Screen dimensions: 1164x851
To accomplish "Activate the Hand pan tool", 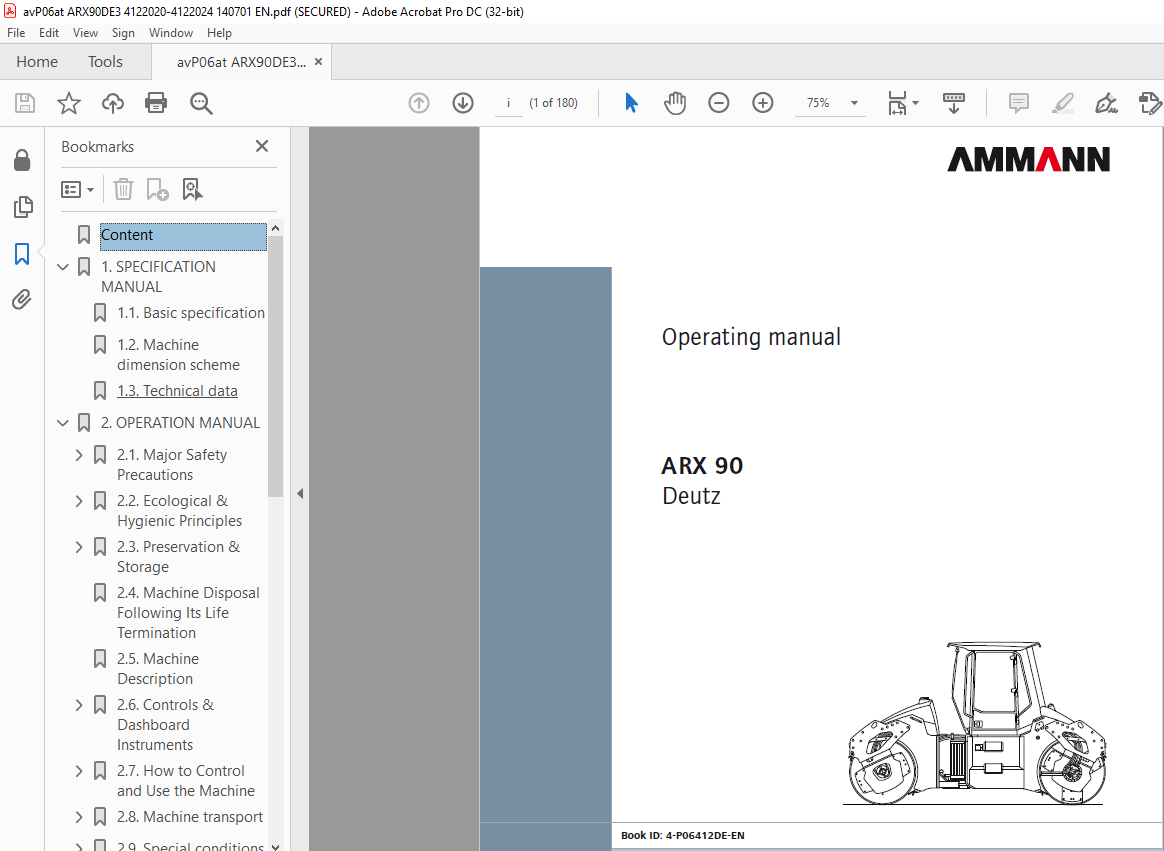I will click(x=675, y=102).
